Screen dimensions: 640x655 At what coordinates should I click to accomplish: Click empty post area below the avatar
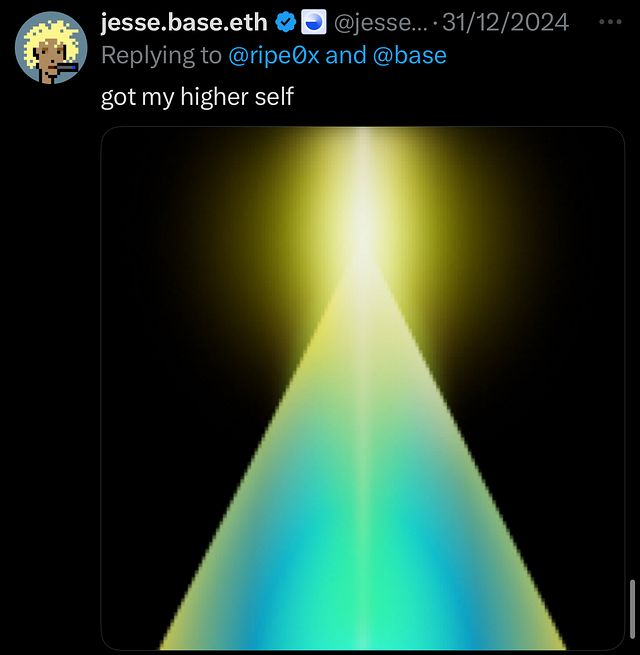click(x=51, y=334)
